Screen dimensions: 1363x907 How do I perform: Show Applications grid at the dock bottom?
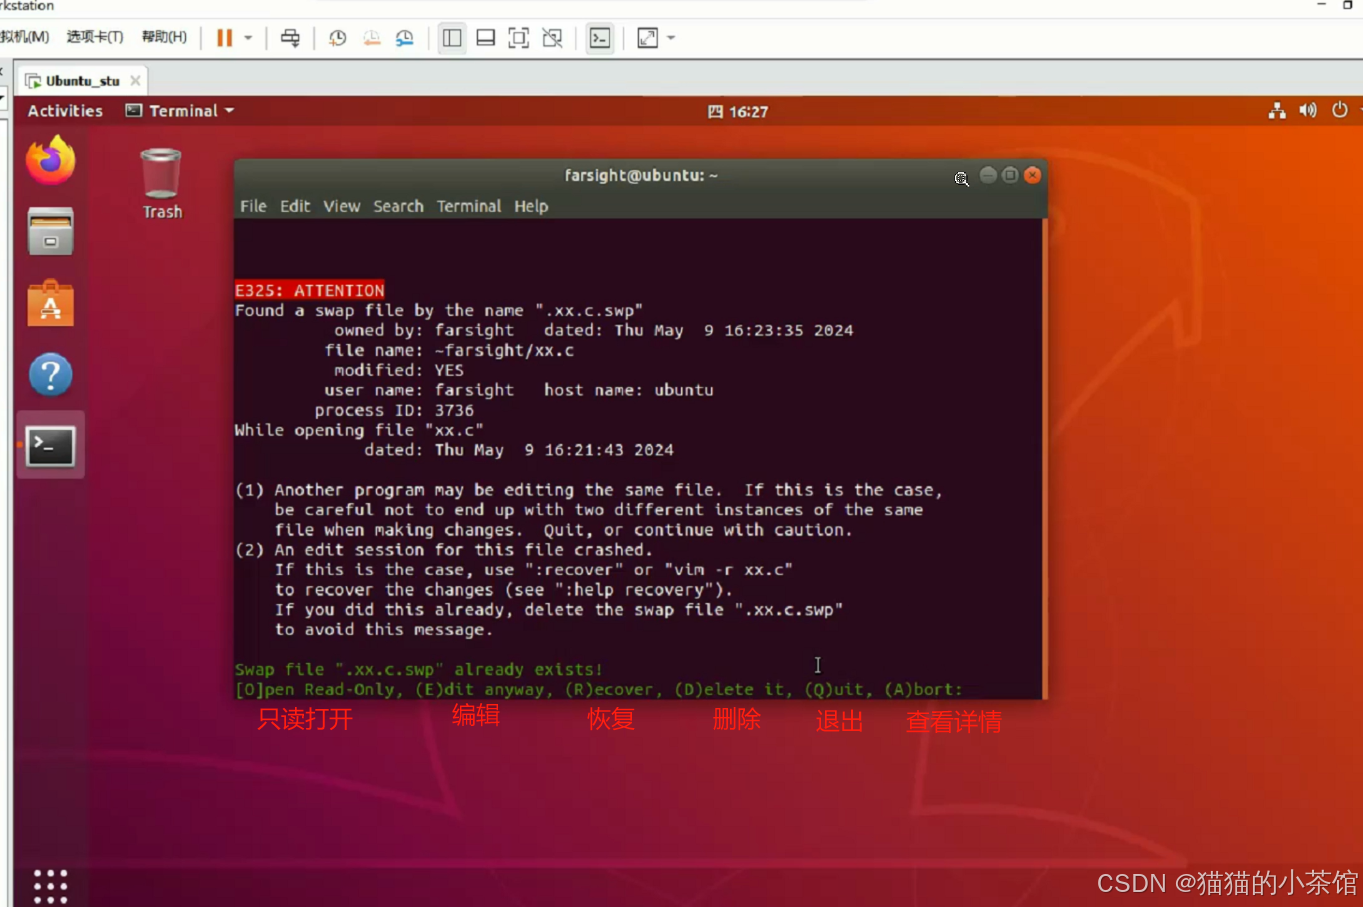(50, 885)
